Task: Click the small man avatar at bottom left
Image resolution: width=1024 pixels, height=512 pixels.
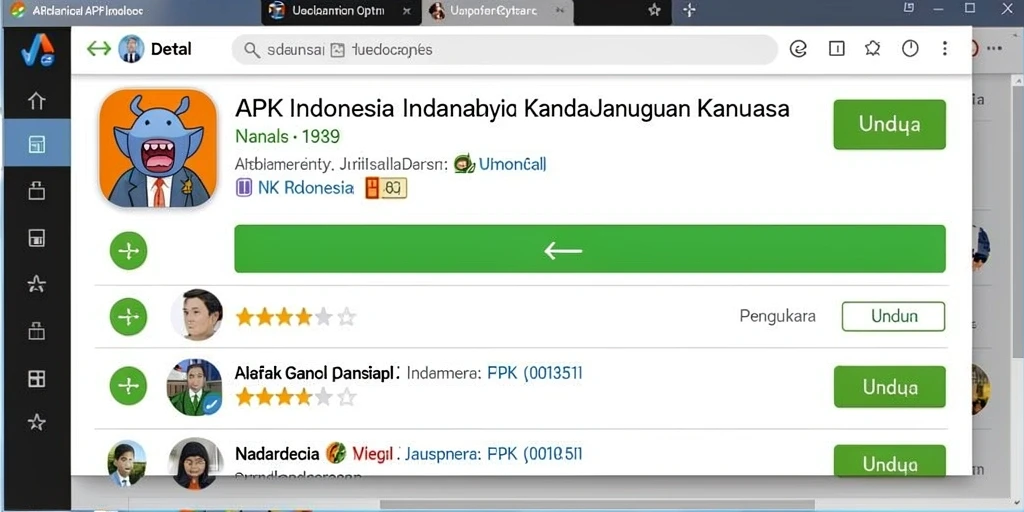Action: [x=127, y=464]
